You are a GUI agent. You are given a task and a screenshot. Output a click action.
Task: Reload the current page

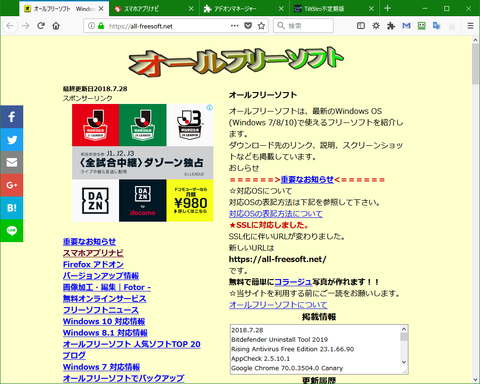[x=41, y=26]
